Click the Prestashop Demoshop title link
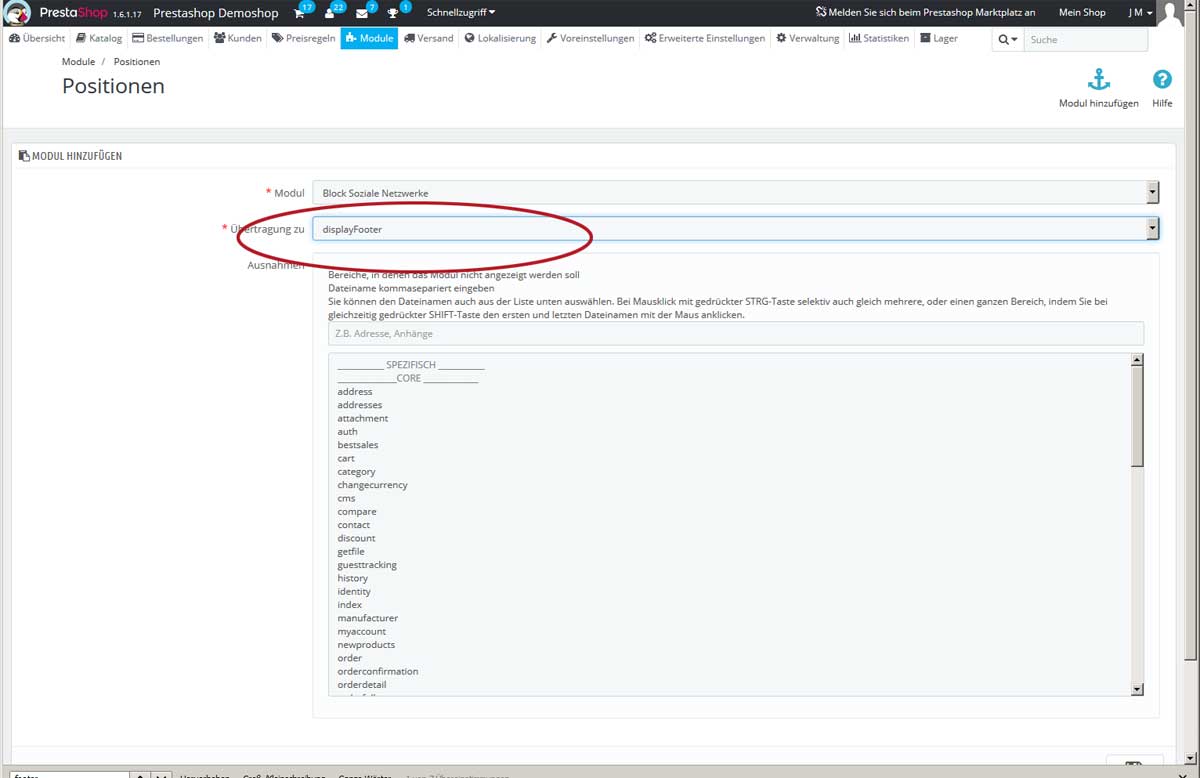This screenshot has width=1200, height=778. 215,13
